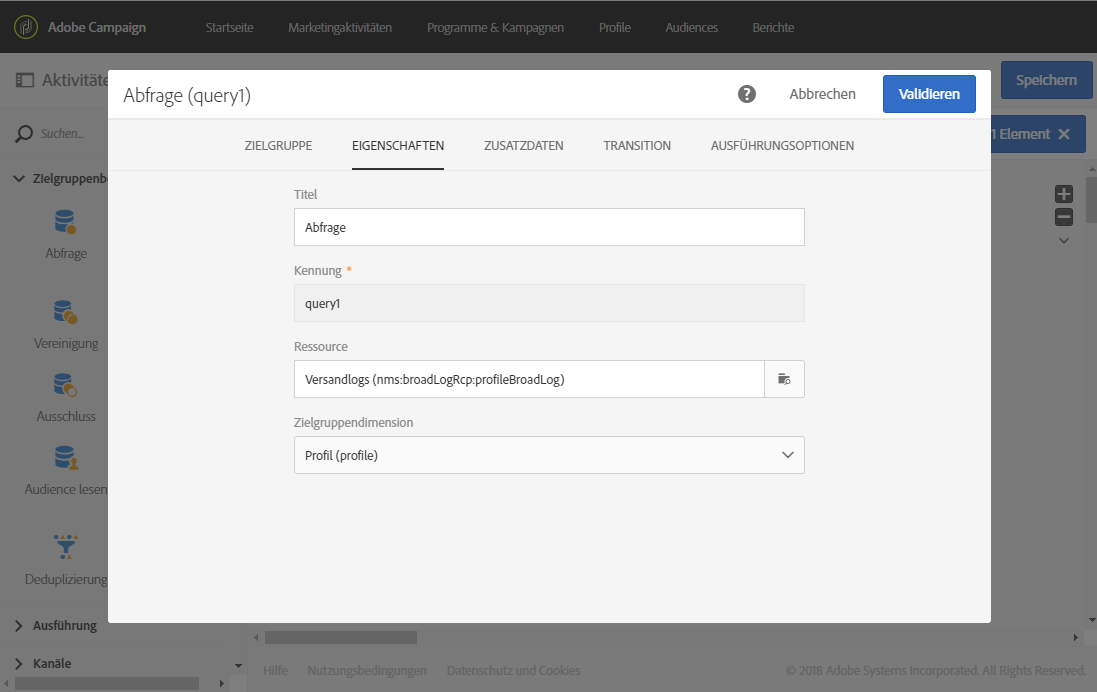Open the Ausführungsoptionen tab

[782, 146]
